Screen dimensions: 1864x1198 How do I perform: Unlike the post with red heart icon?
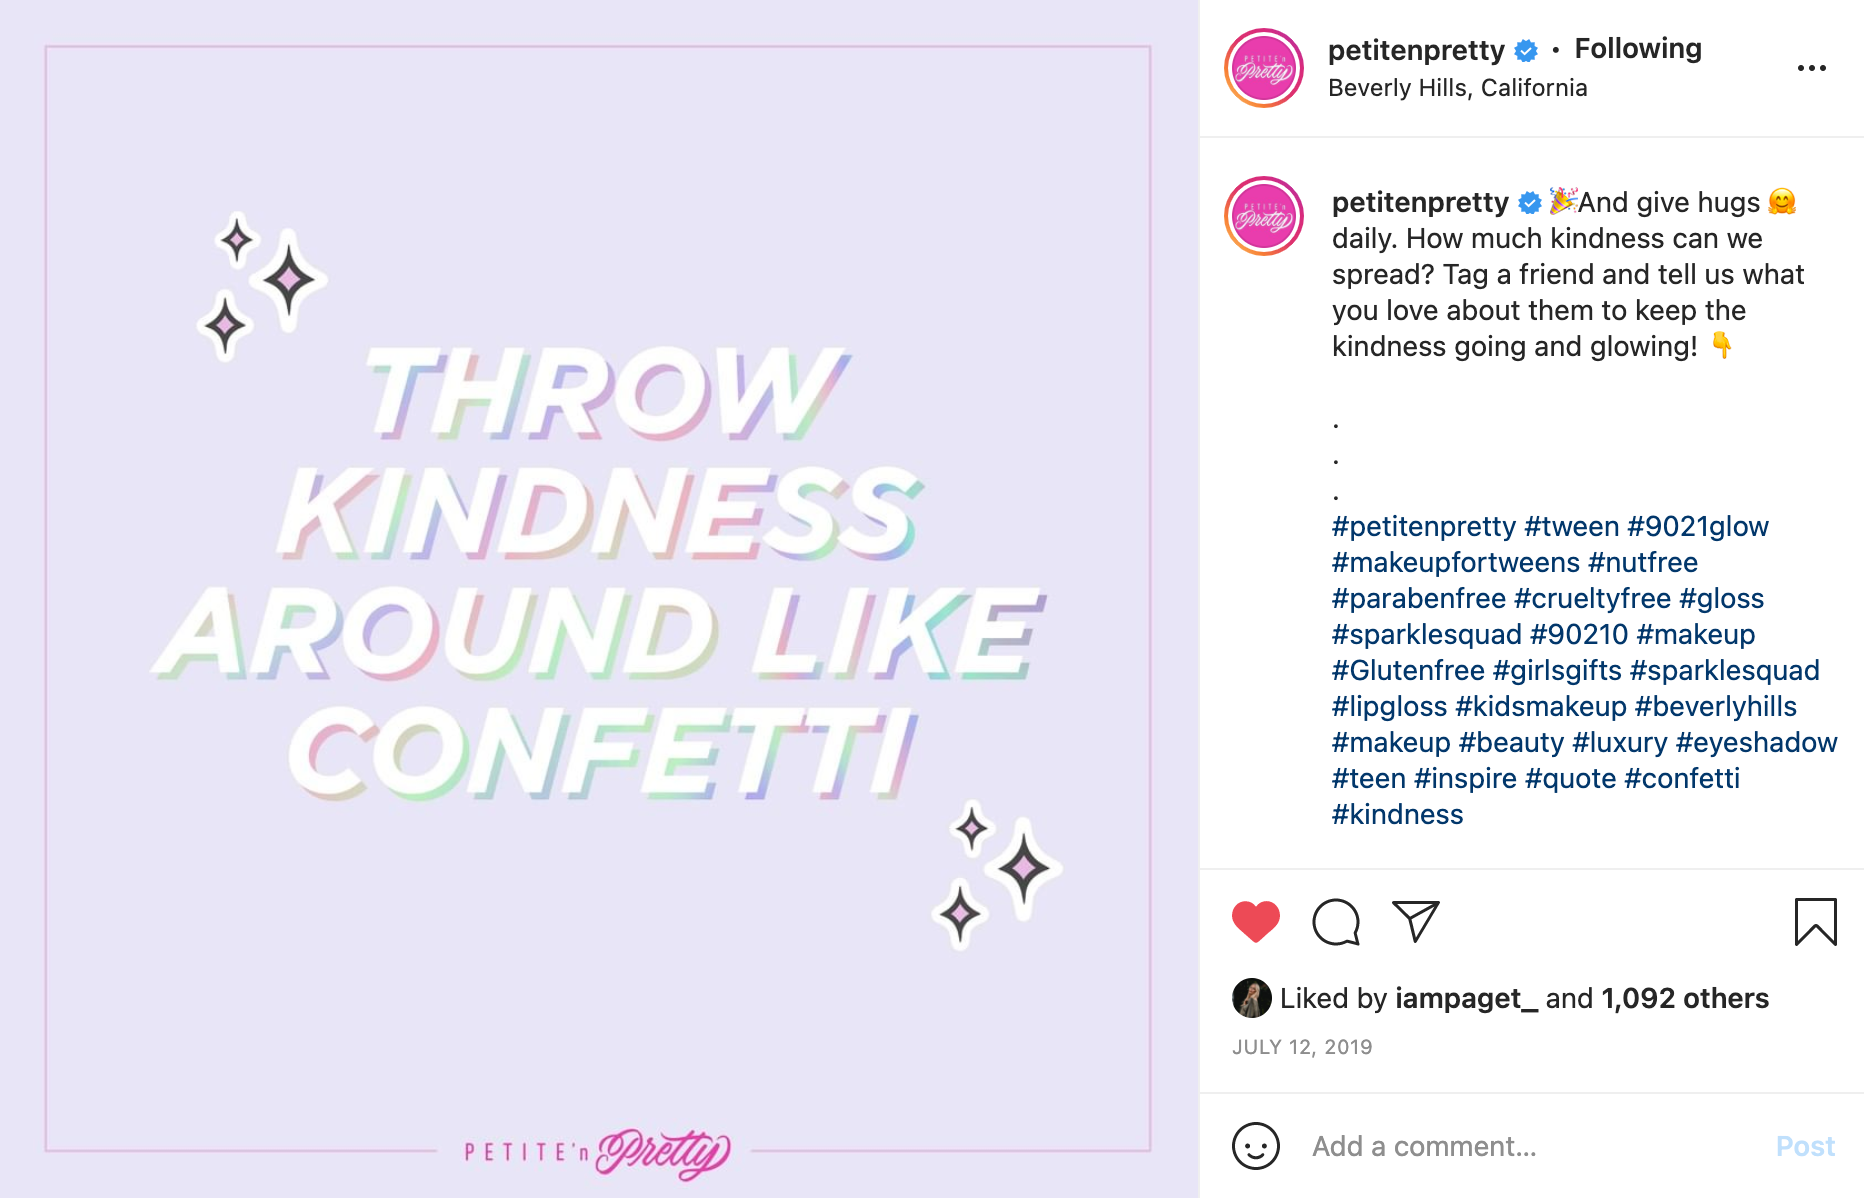point(1256,922)
